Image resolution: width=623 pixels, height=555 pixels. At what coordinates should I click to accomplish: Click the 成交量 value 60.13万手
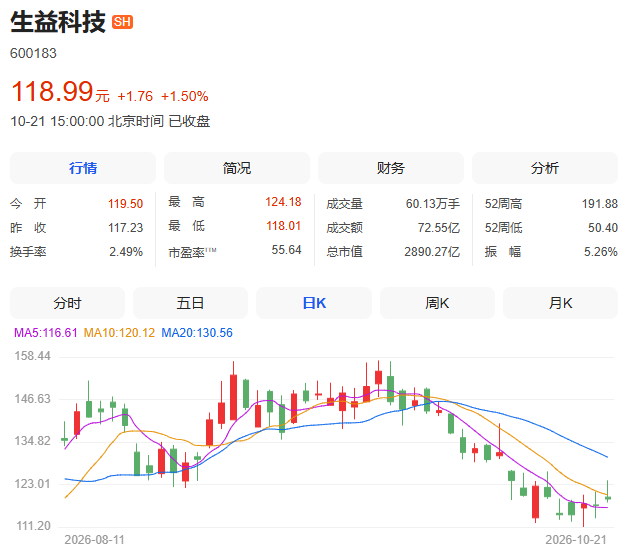433,204
